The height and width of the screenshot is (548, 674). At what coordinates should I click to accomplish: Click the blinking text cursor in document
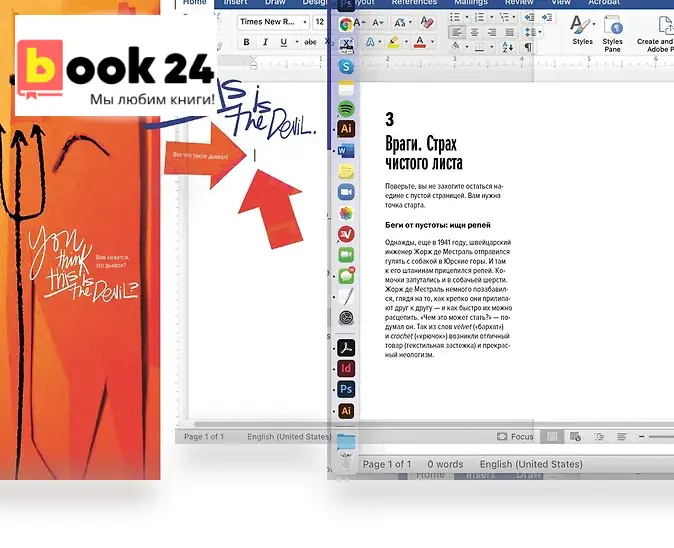click(x=255, y=155)
